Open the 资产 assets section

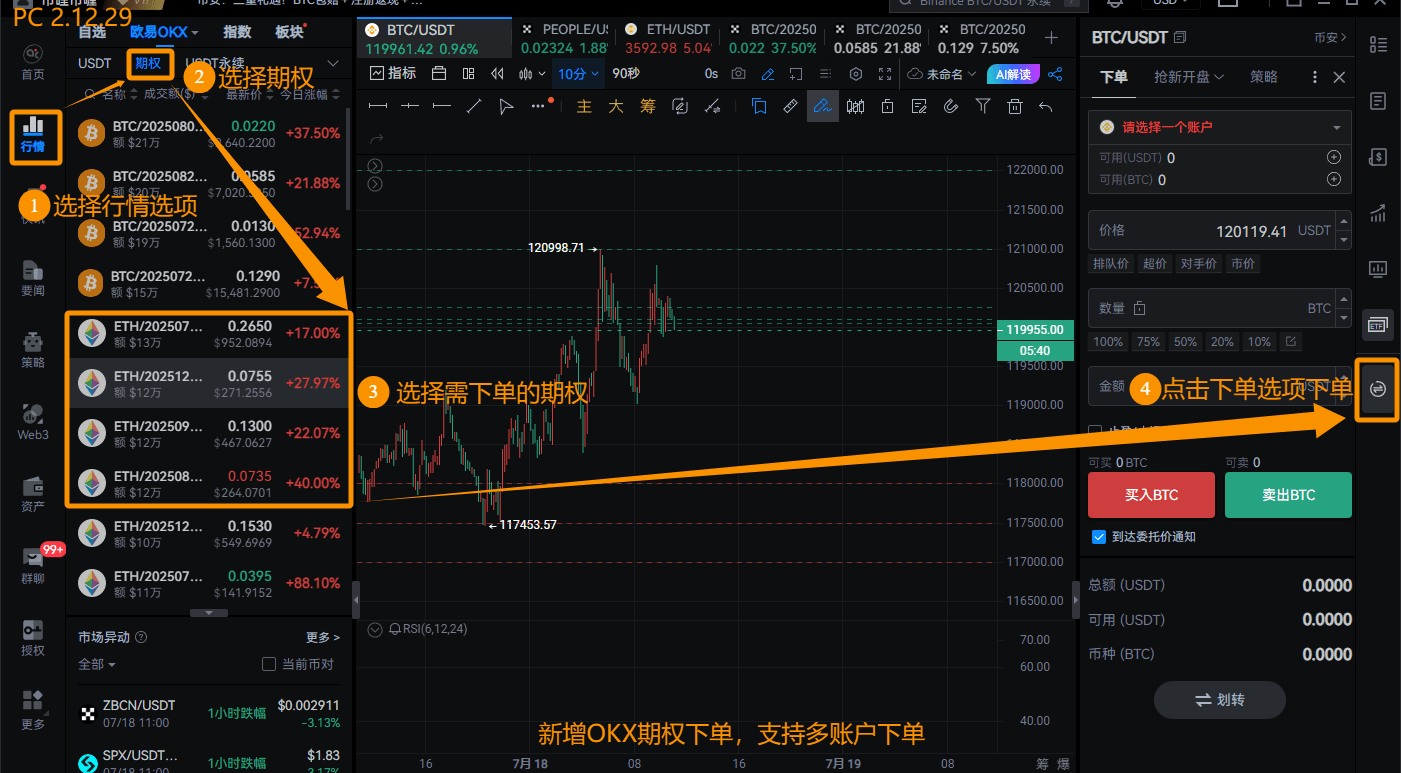pos(33,494)
